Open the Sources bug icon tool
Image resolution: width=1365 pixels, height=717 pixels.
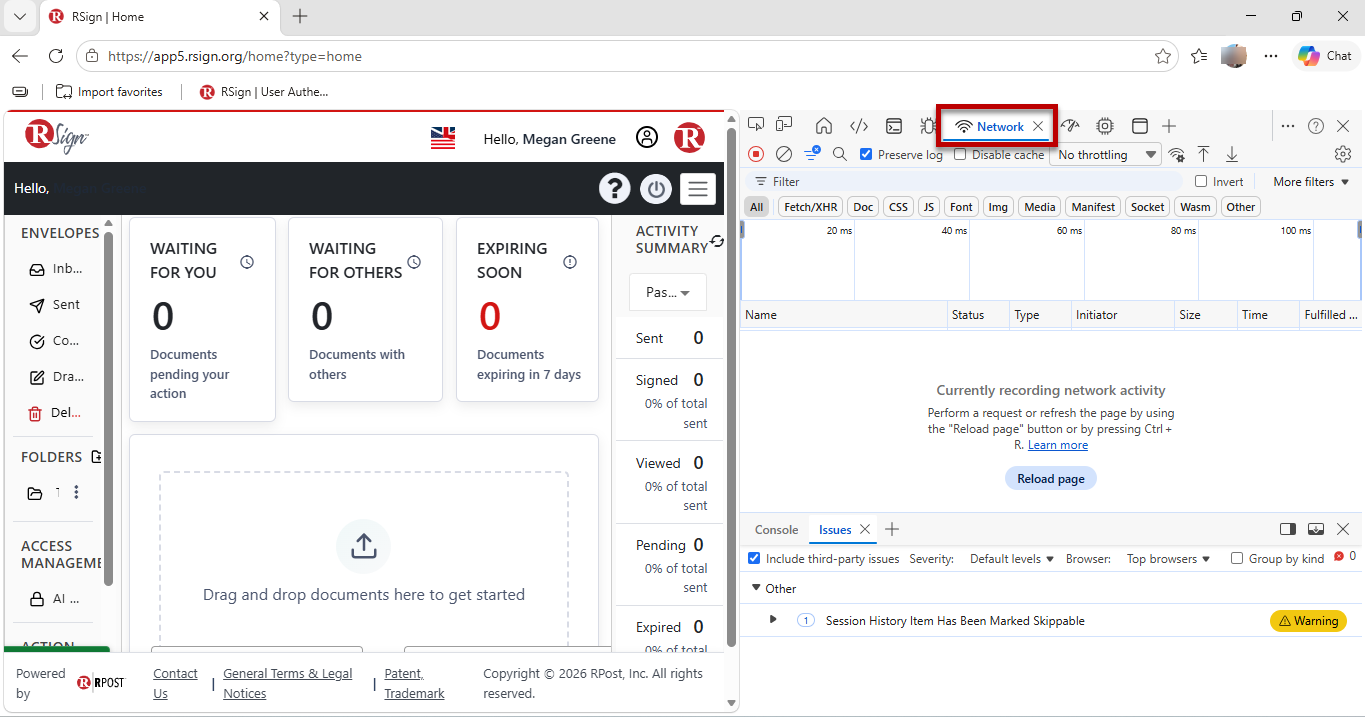pos(928,126)
